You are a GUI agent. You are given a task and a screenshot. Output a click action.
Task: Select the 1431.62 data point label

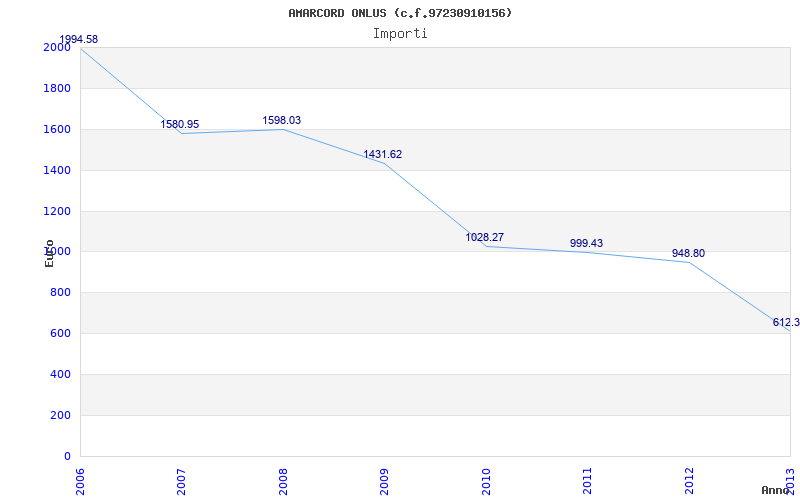(x=383, y=154)
